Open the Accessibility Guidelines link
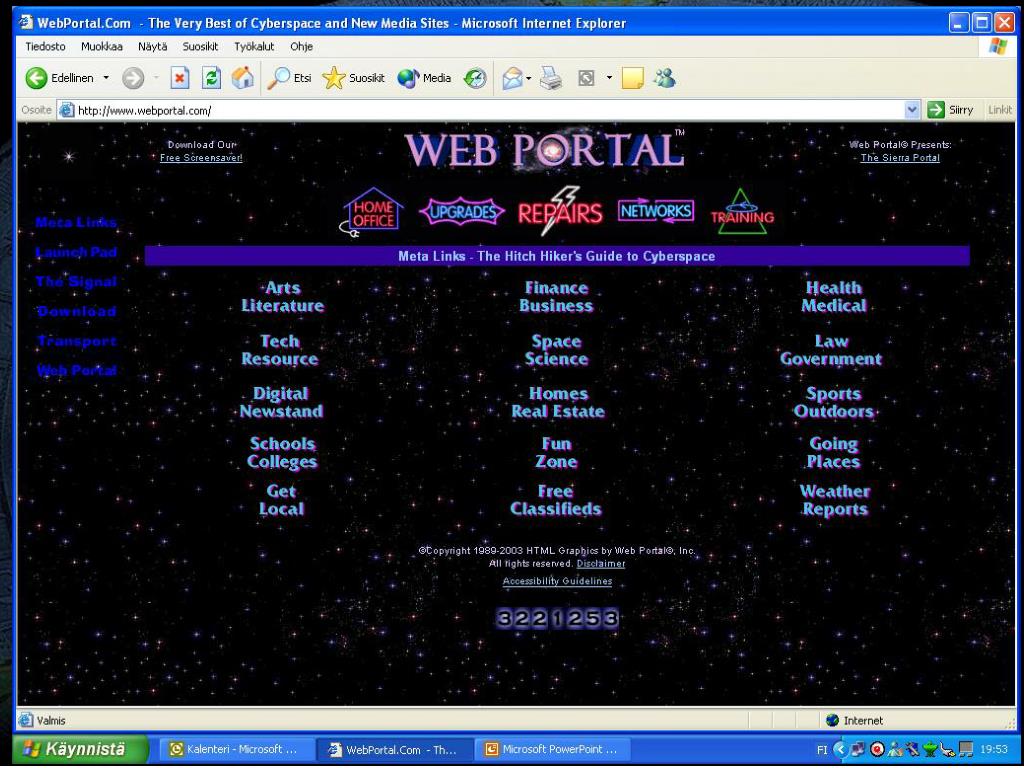This screenshot has width=1024, height=768. (557, 581)
